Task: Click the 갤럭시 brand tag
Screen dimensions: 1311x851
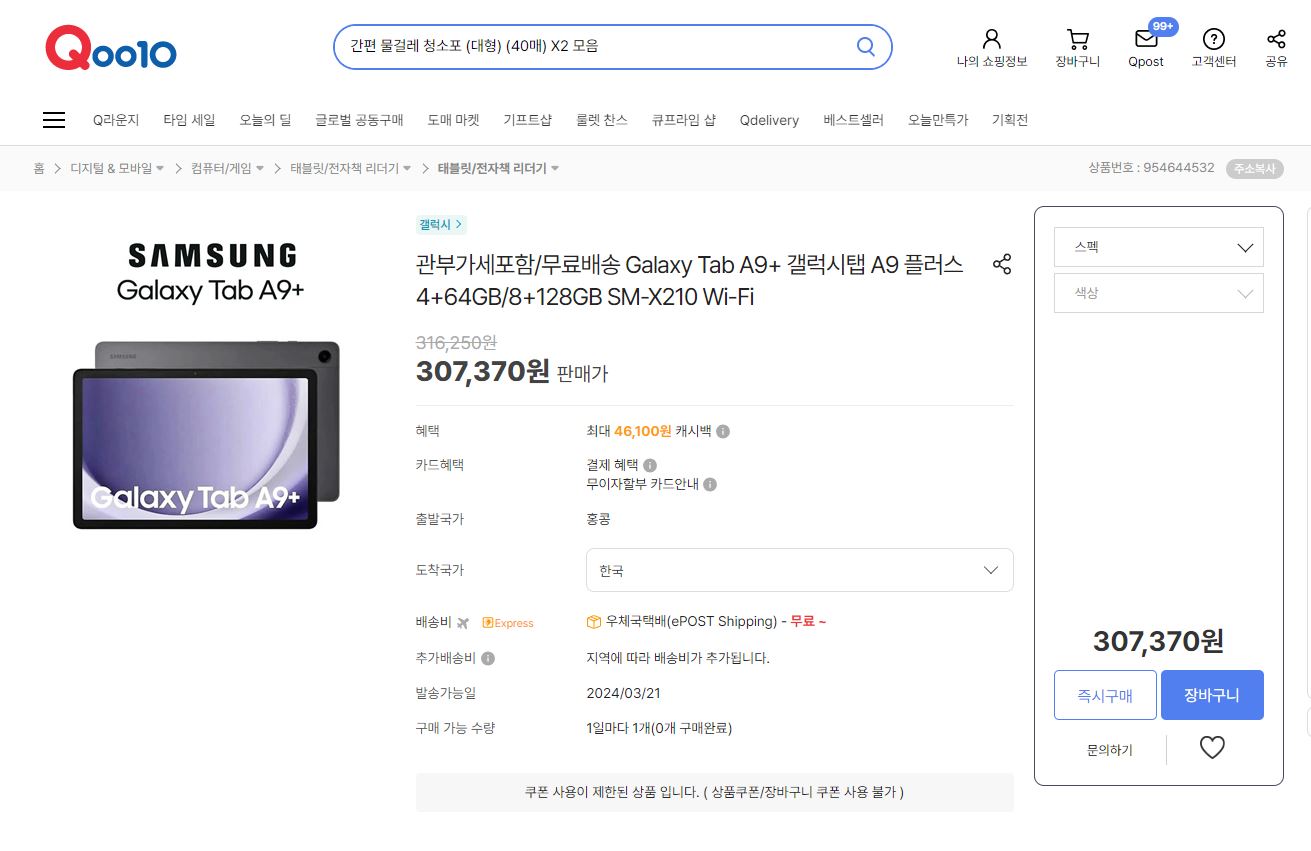Action: (x=441, y=224)
